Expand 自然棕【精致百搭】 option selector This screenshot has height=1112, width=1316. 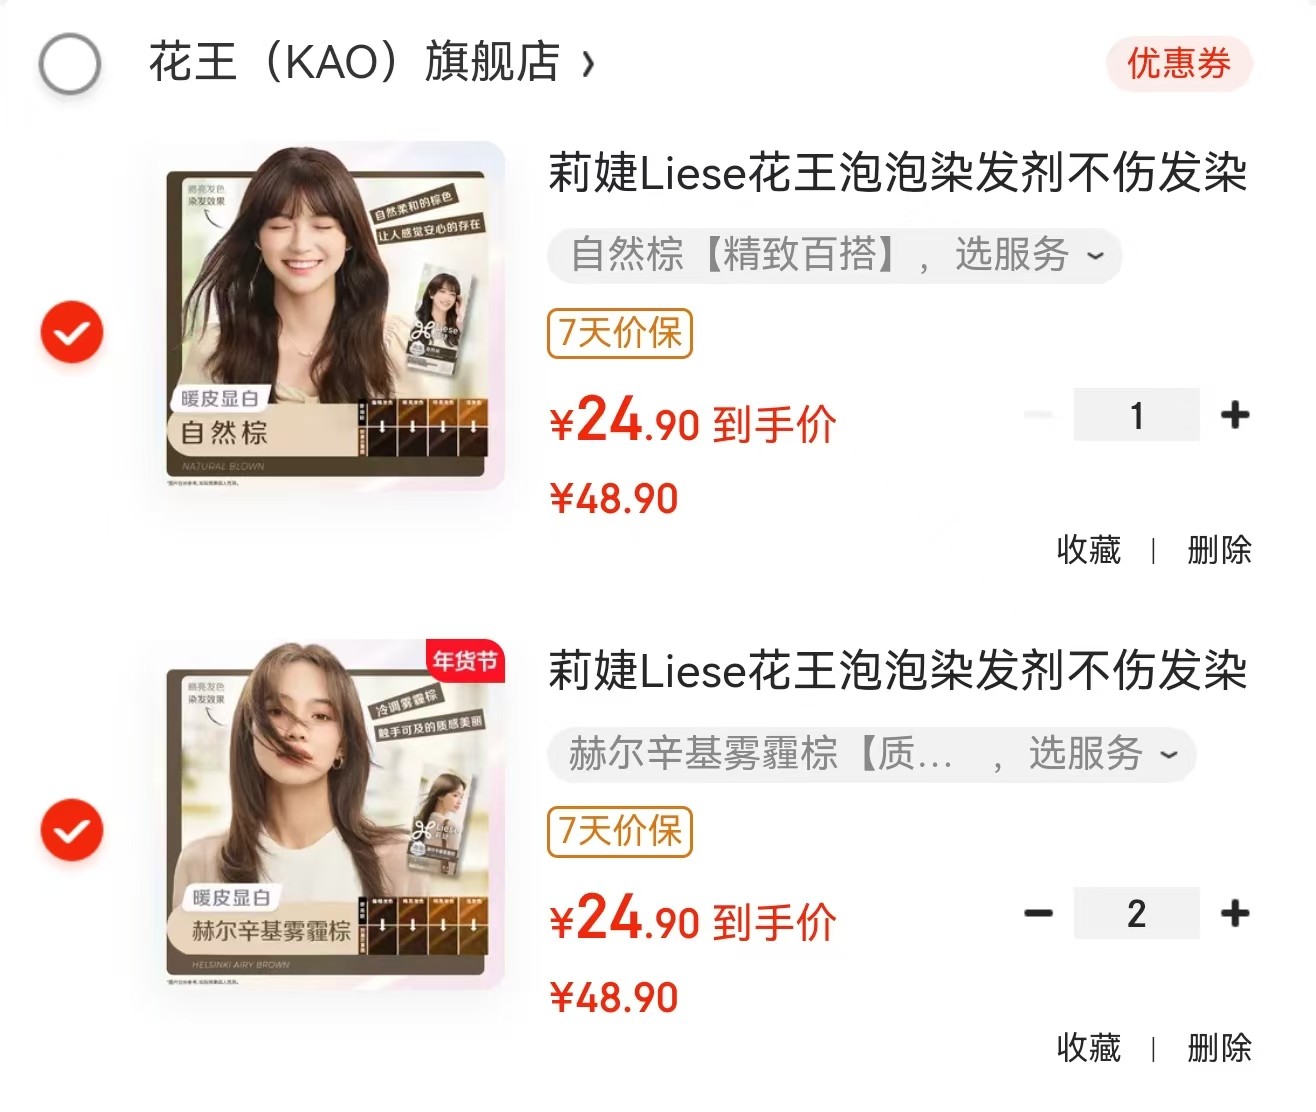834,255
